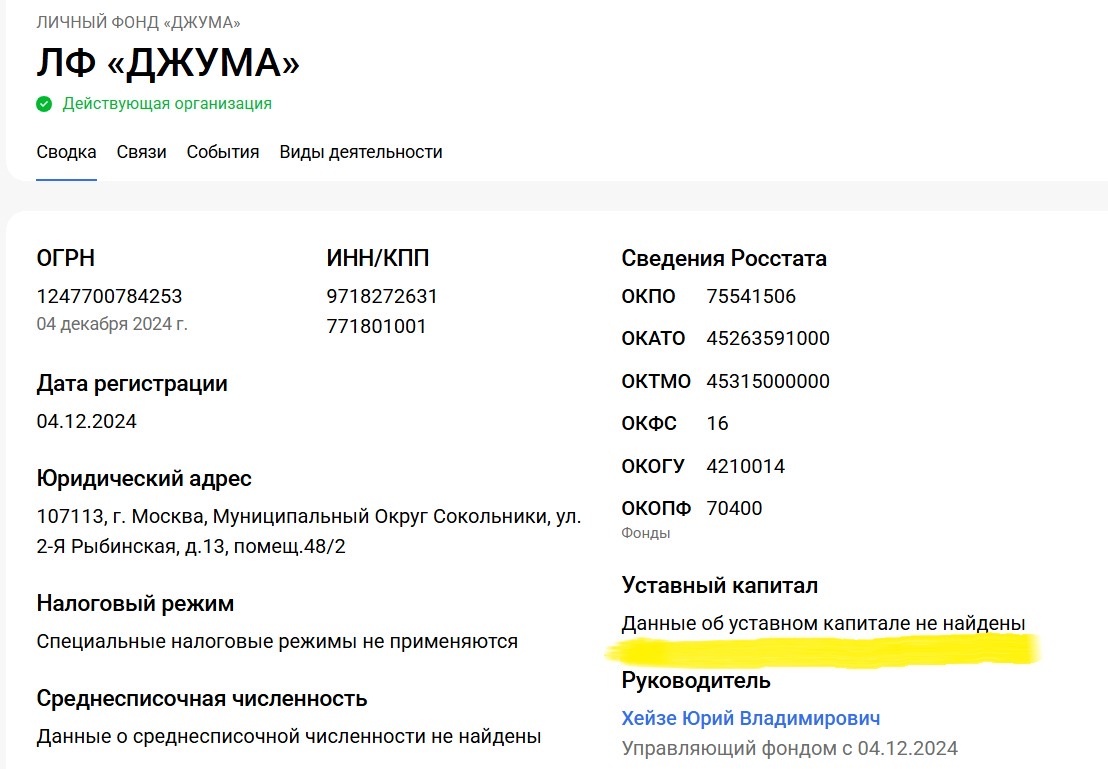This screenshot has width=1108, height=769.
Task: Click the ОКФС value 16
Action: point(717,423)
